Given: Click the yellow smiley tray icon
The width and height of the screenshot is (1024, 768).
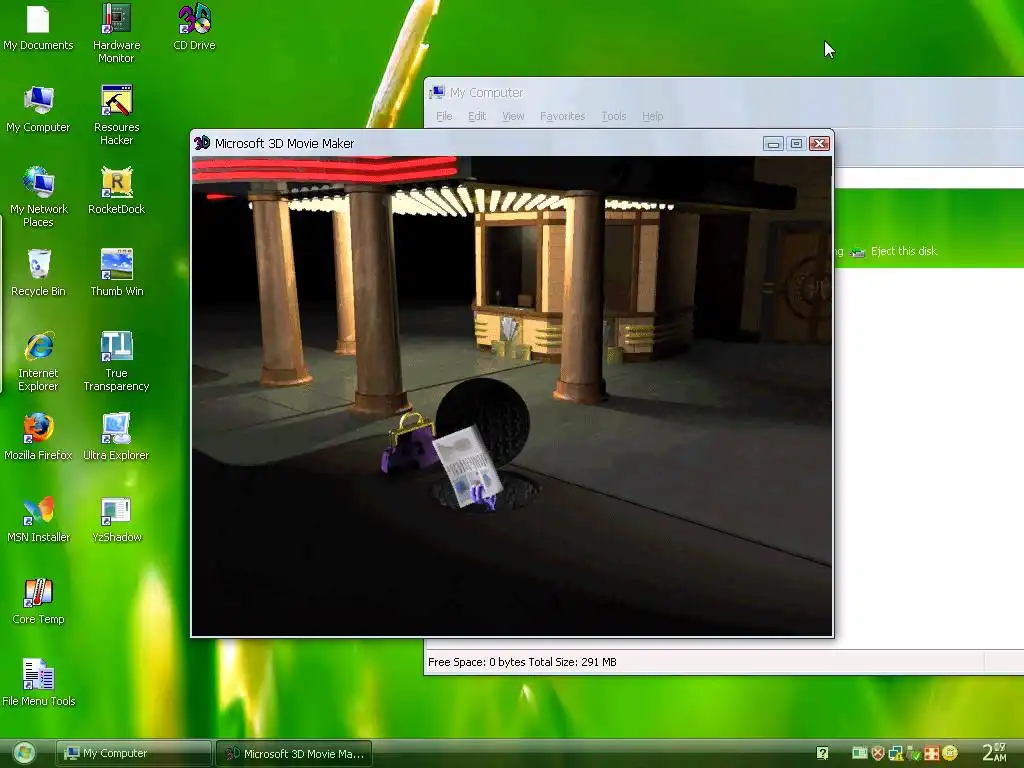Looking at the screenshot, I should (x=950, y=753).
